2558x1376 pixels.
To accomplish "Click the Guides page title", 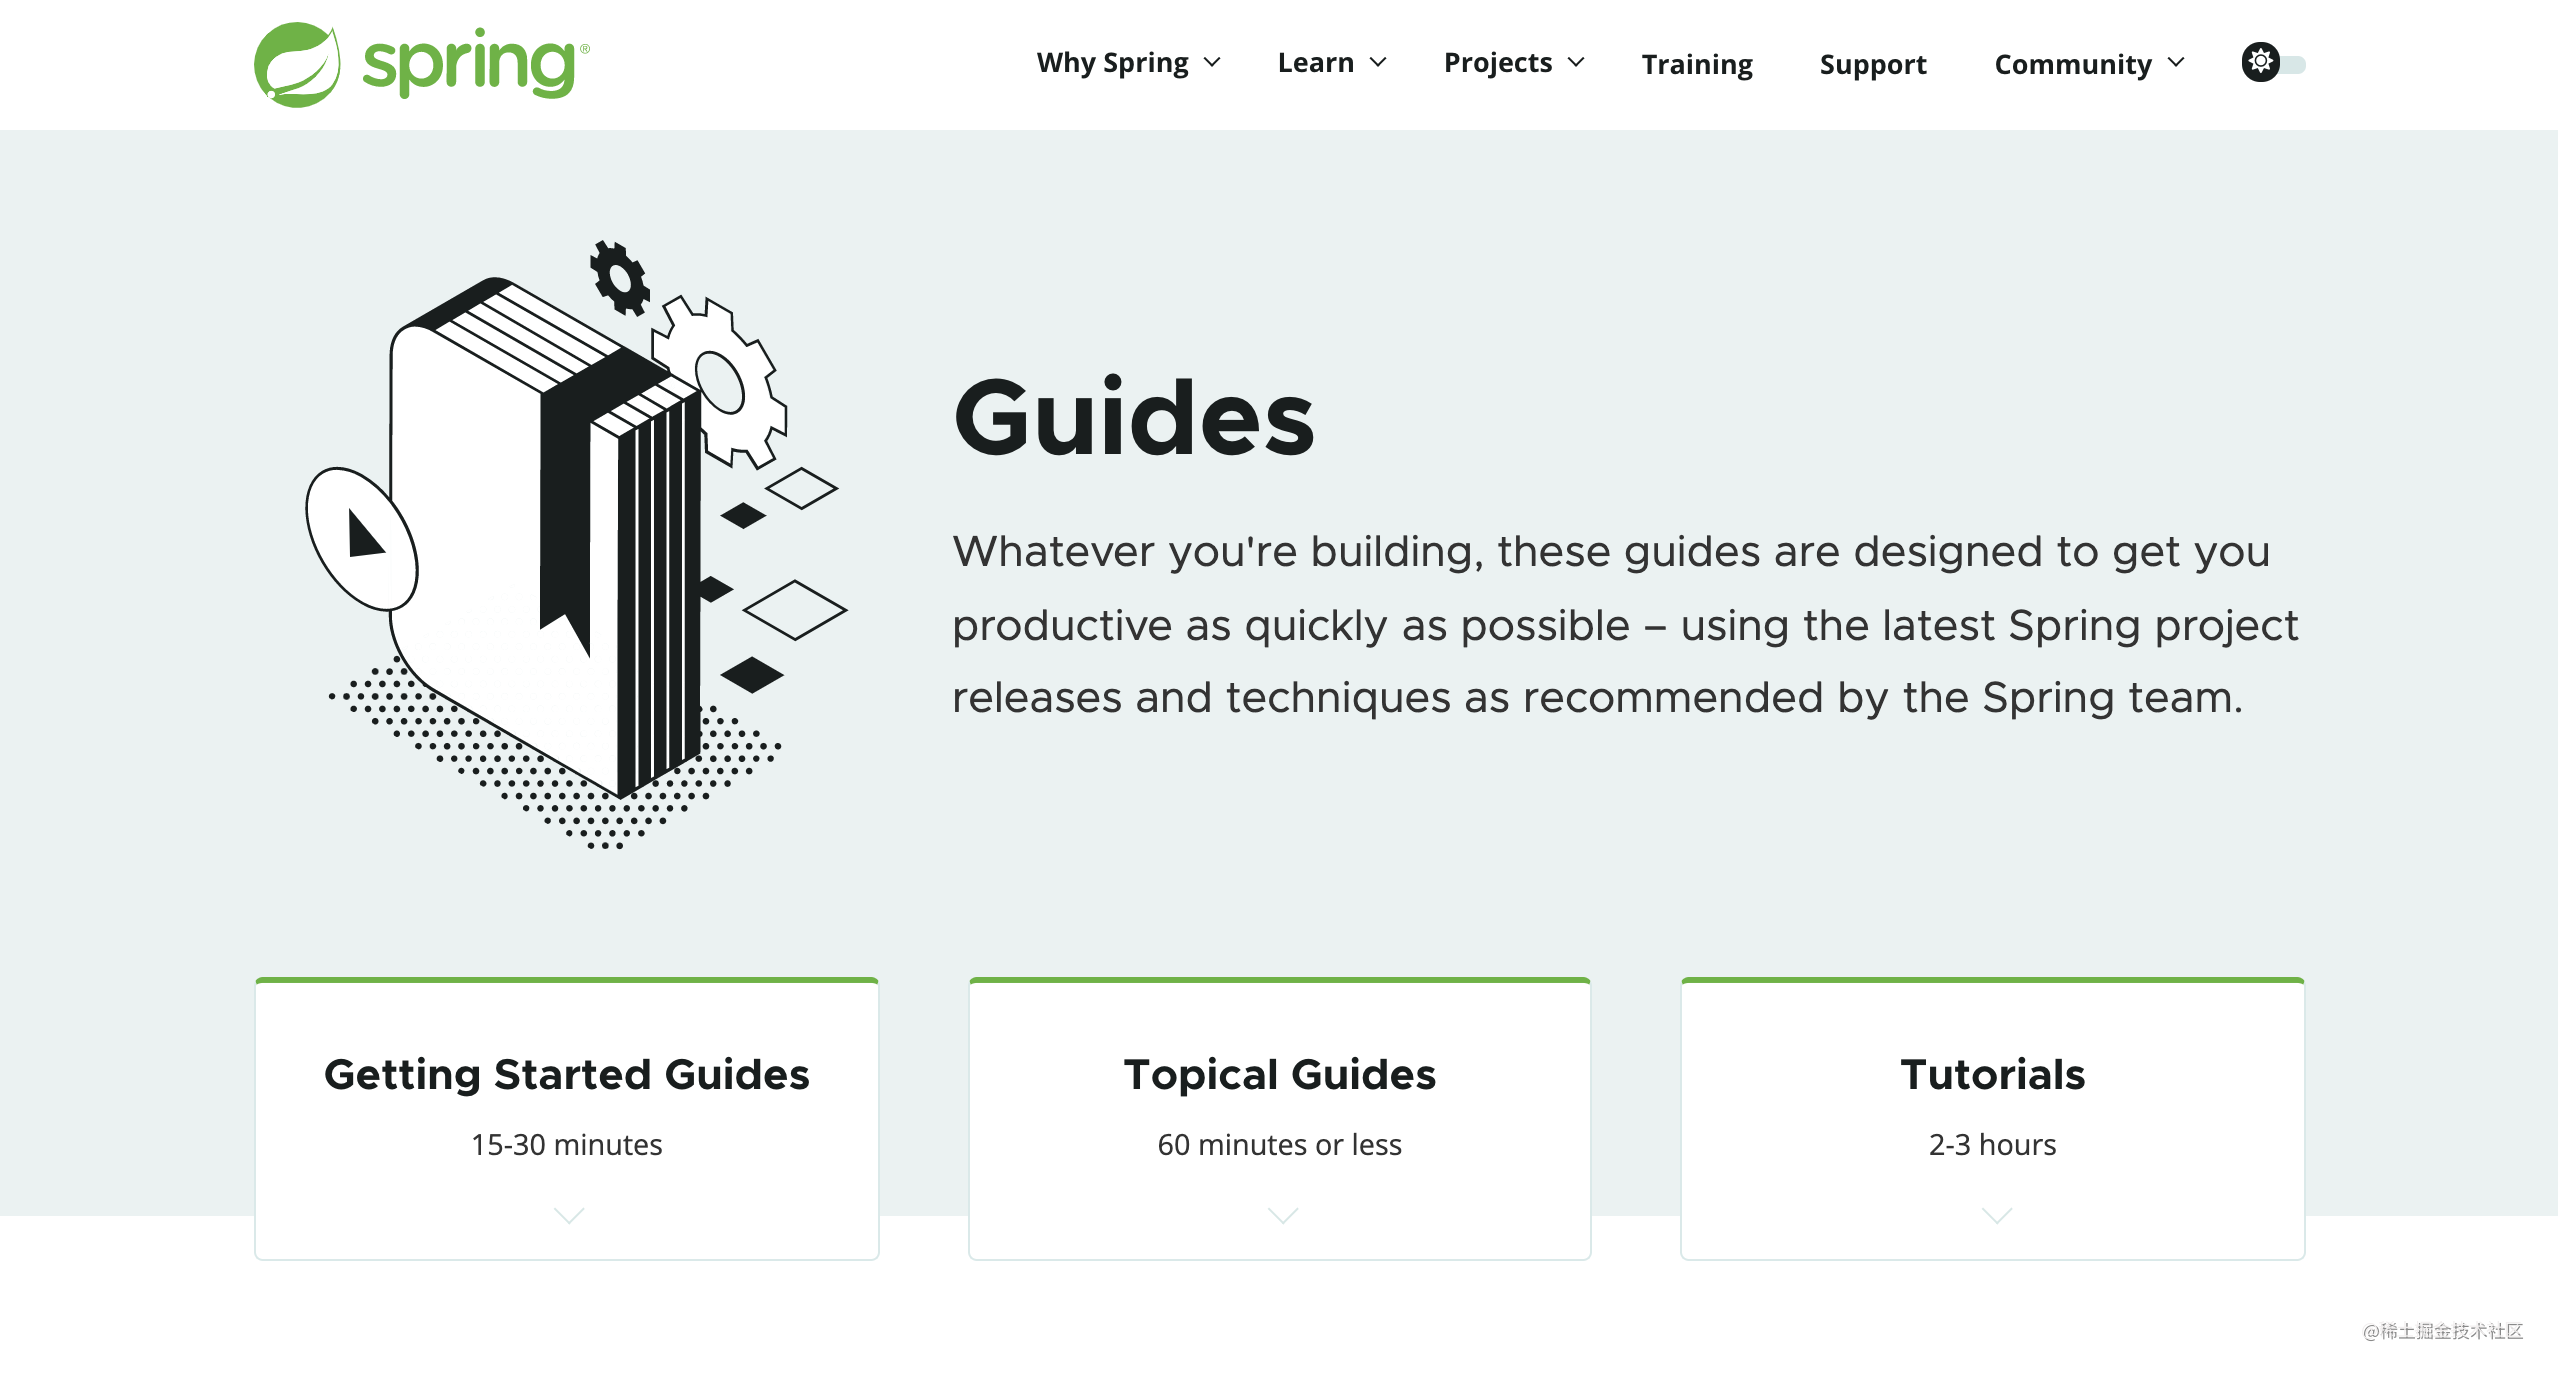I will pyautogui.click(x=1134, y=418).
